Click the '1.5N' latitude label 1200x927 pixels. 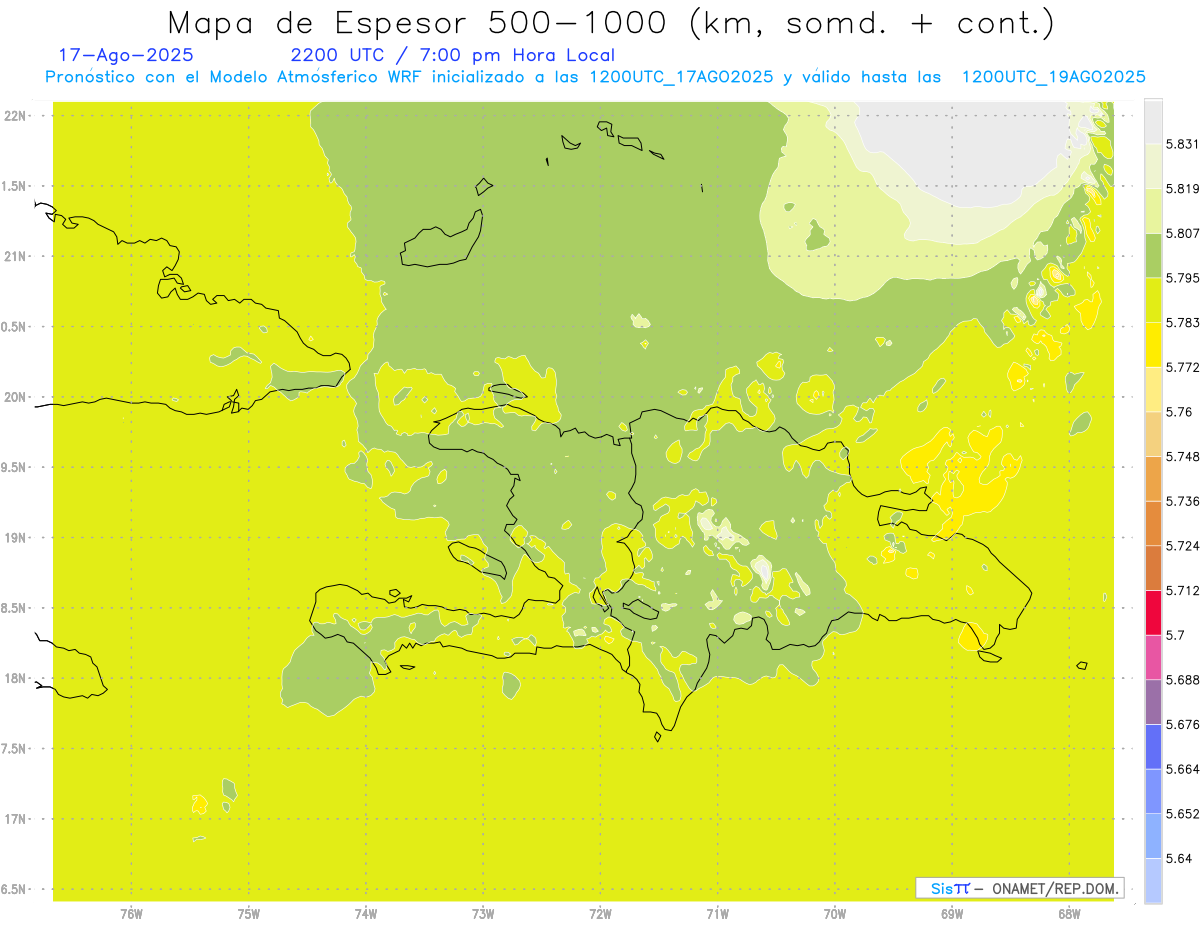15,186
